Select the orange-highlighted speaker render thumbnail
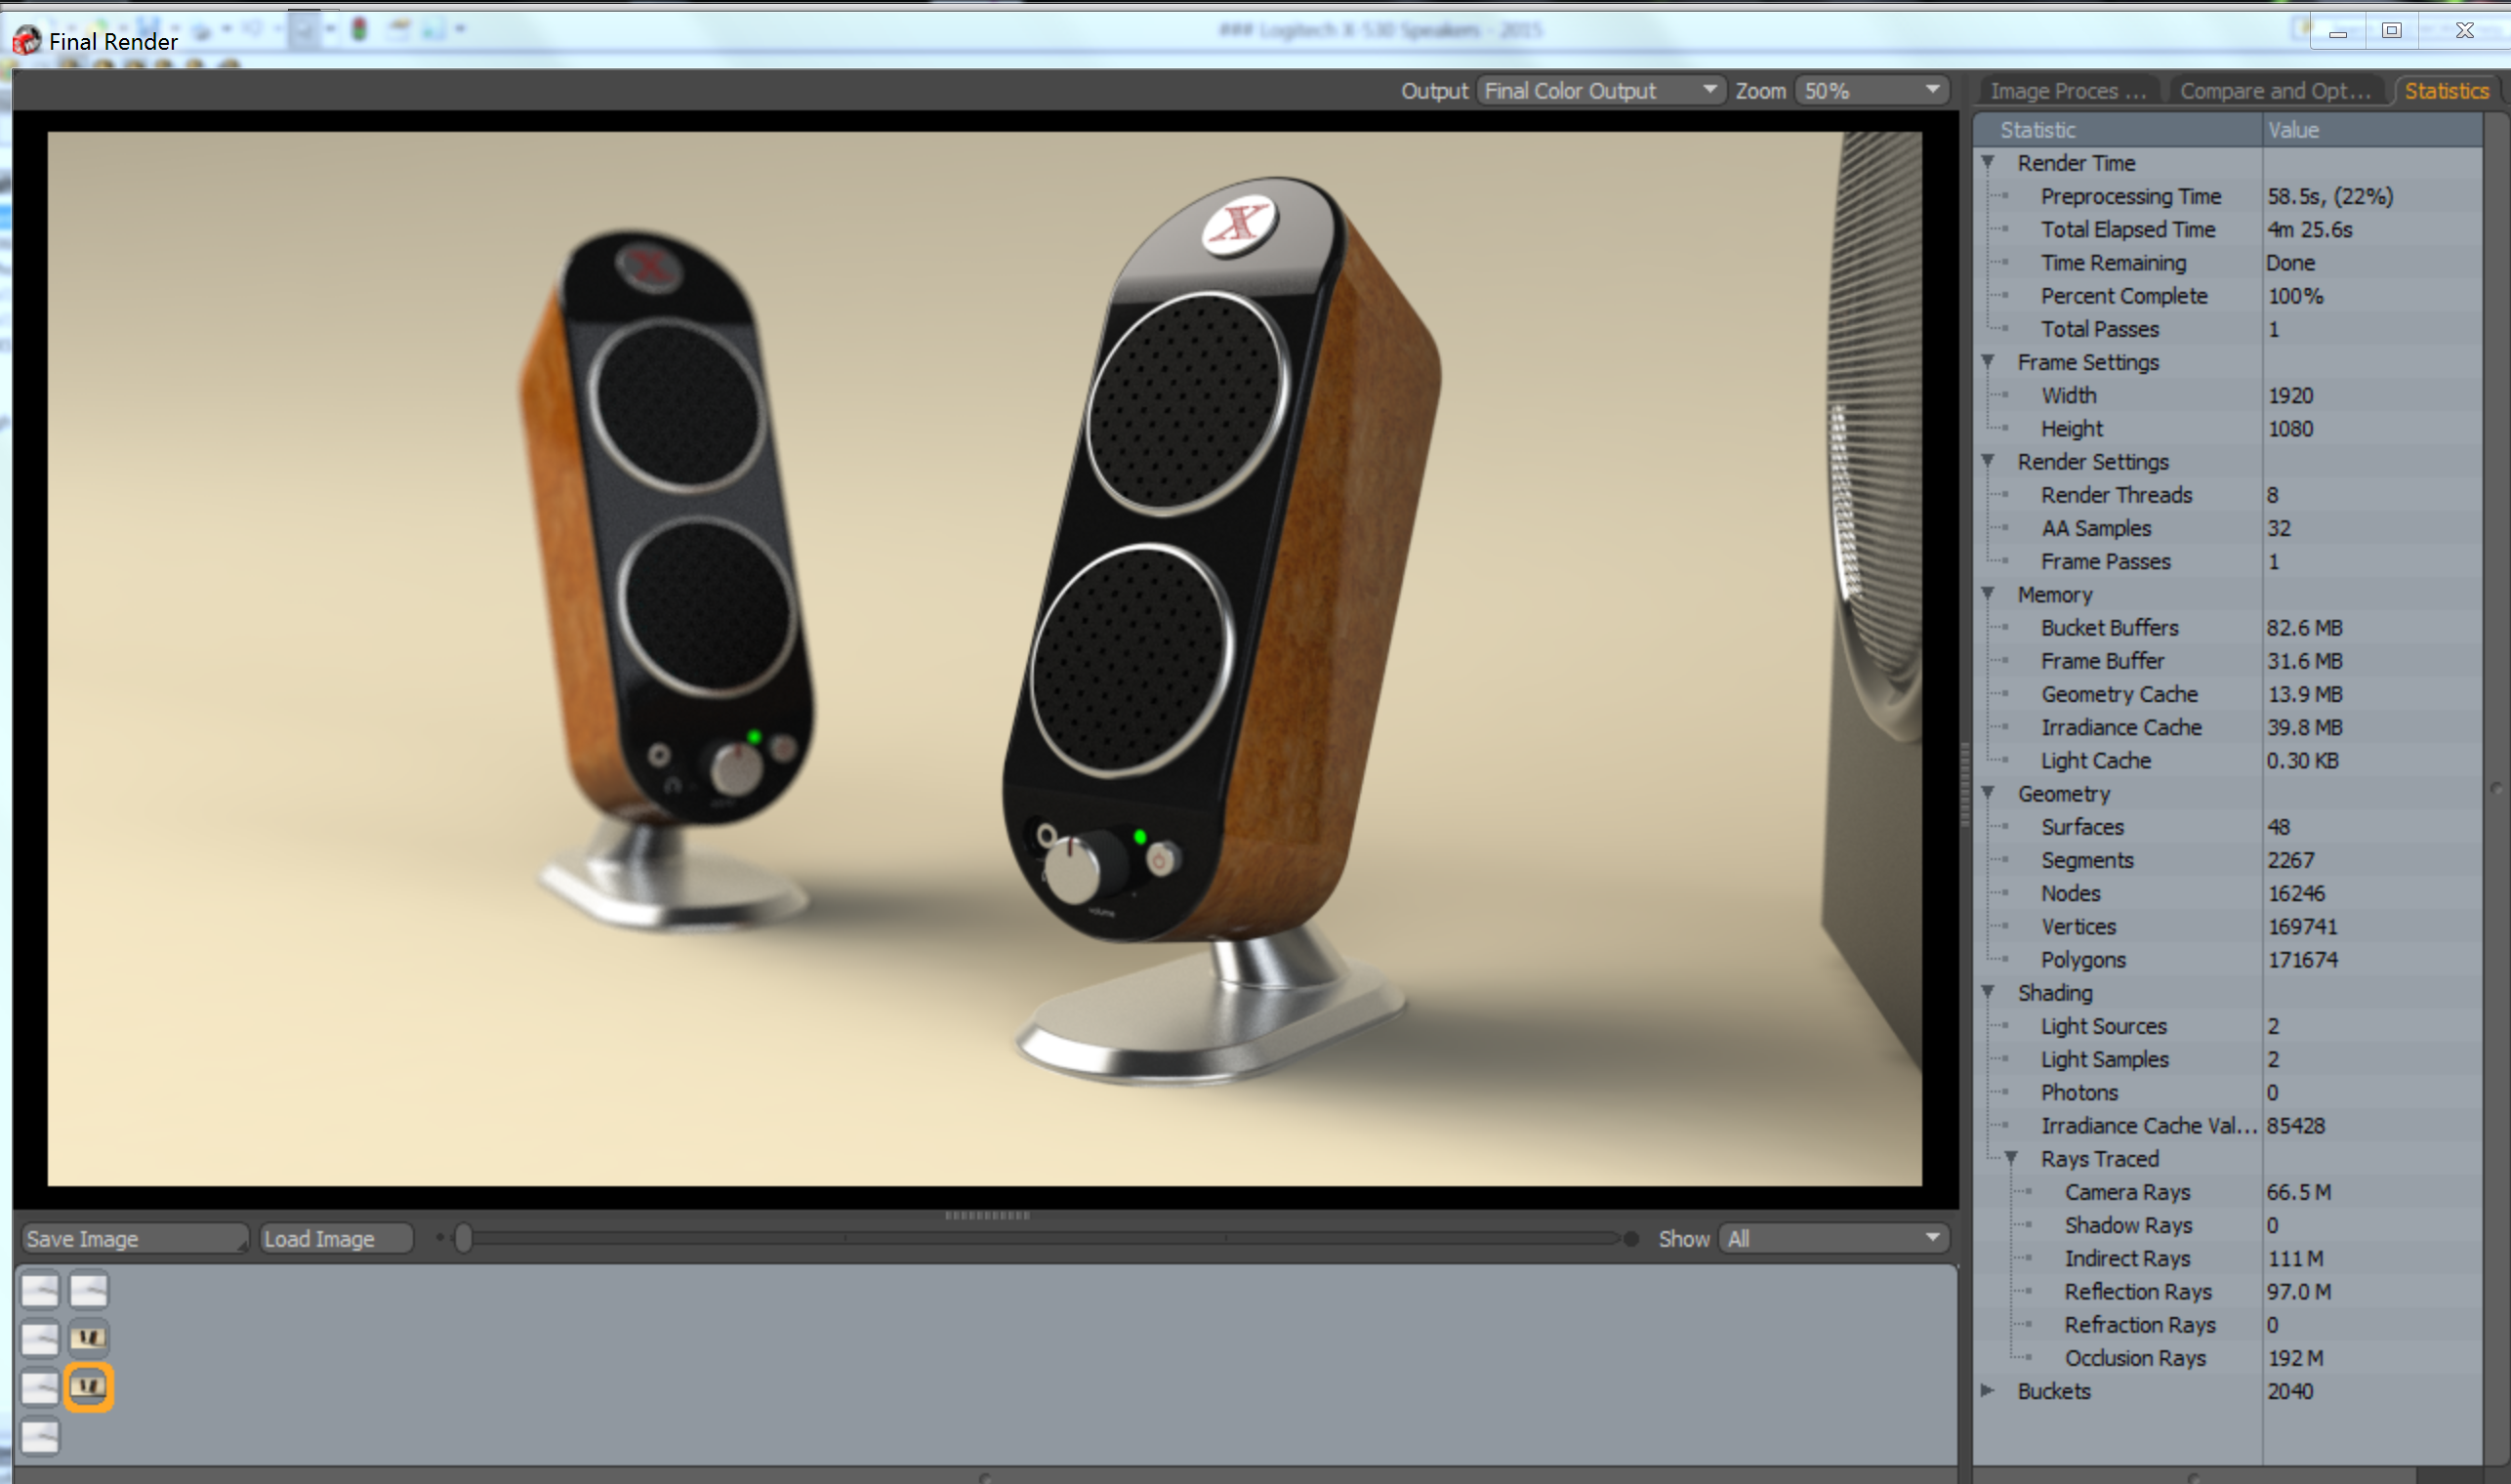This screenshot has height=1484, width=2511. (x=88, y=1386)
